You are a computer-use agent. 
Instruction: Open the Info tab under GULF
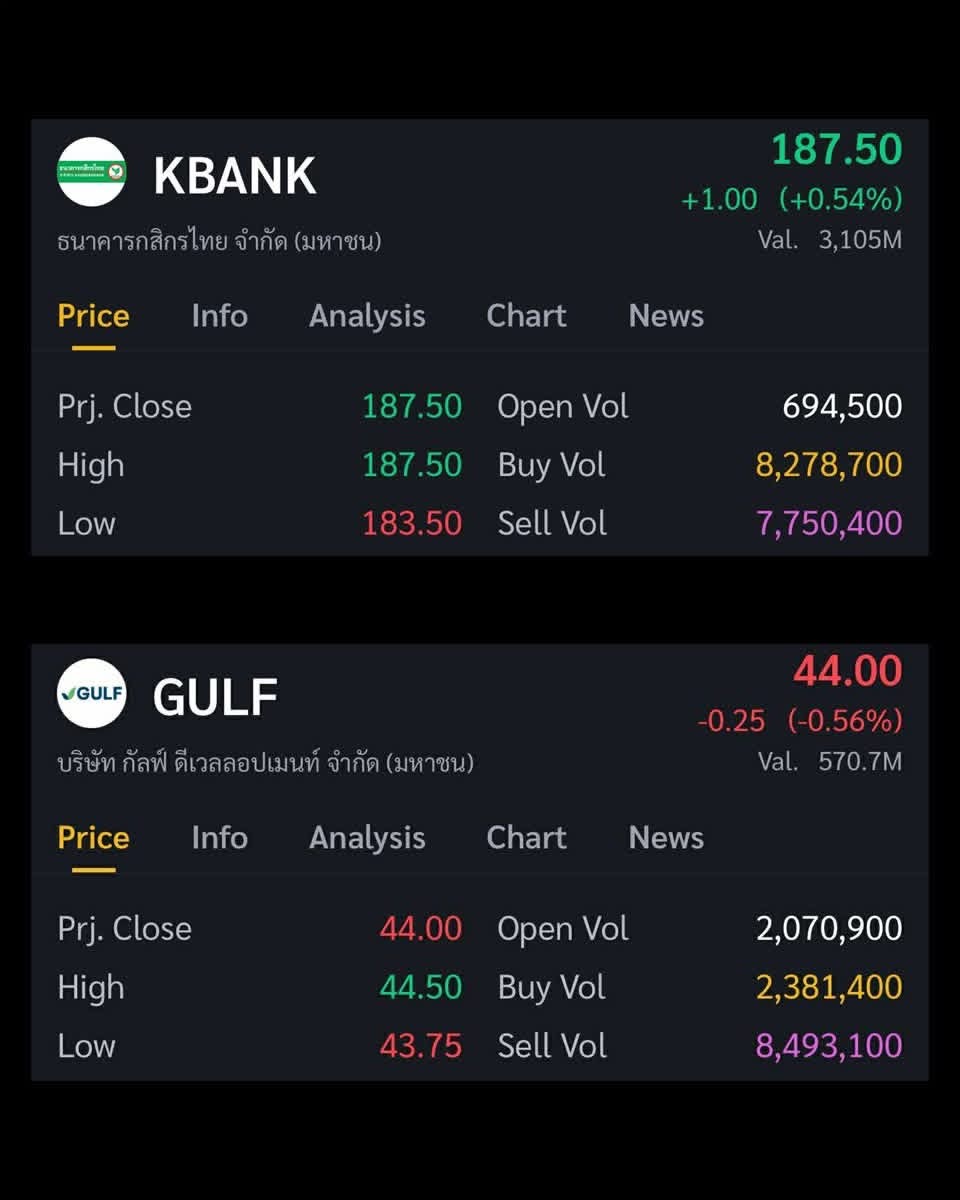[219, 838]
